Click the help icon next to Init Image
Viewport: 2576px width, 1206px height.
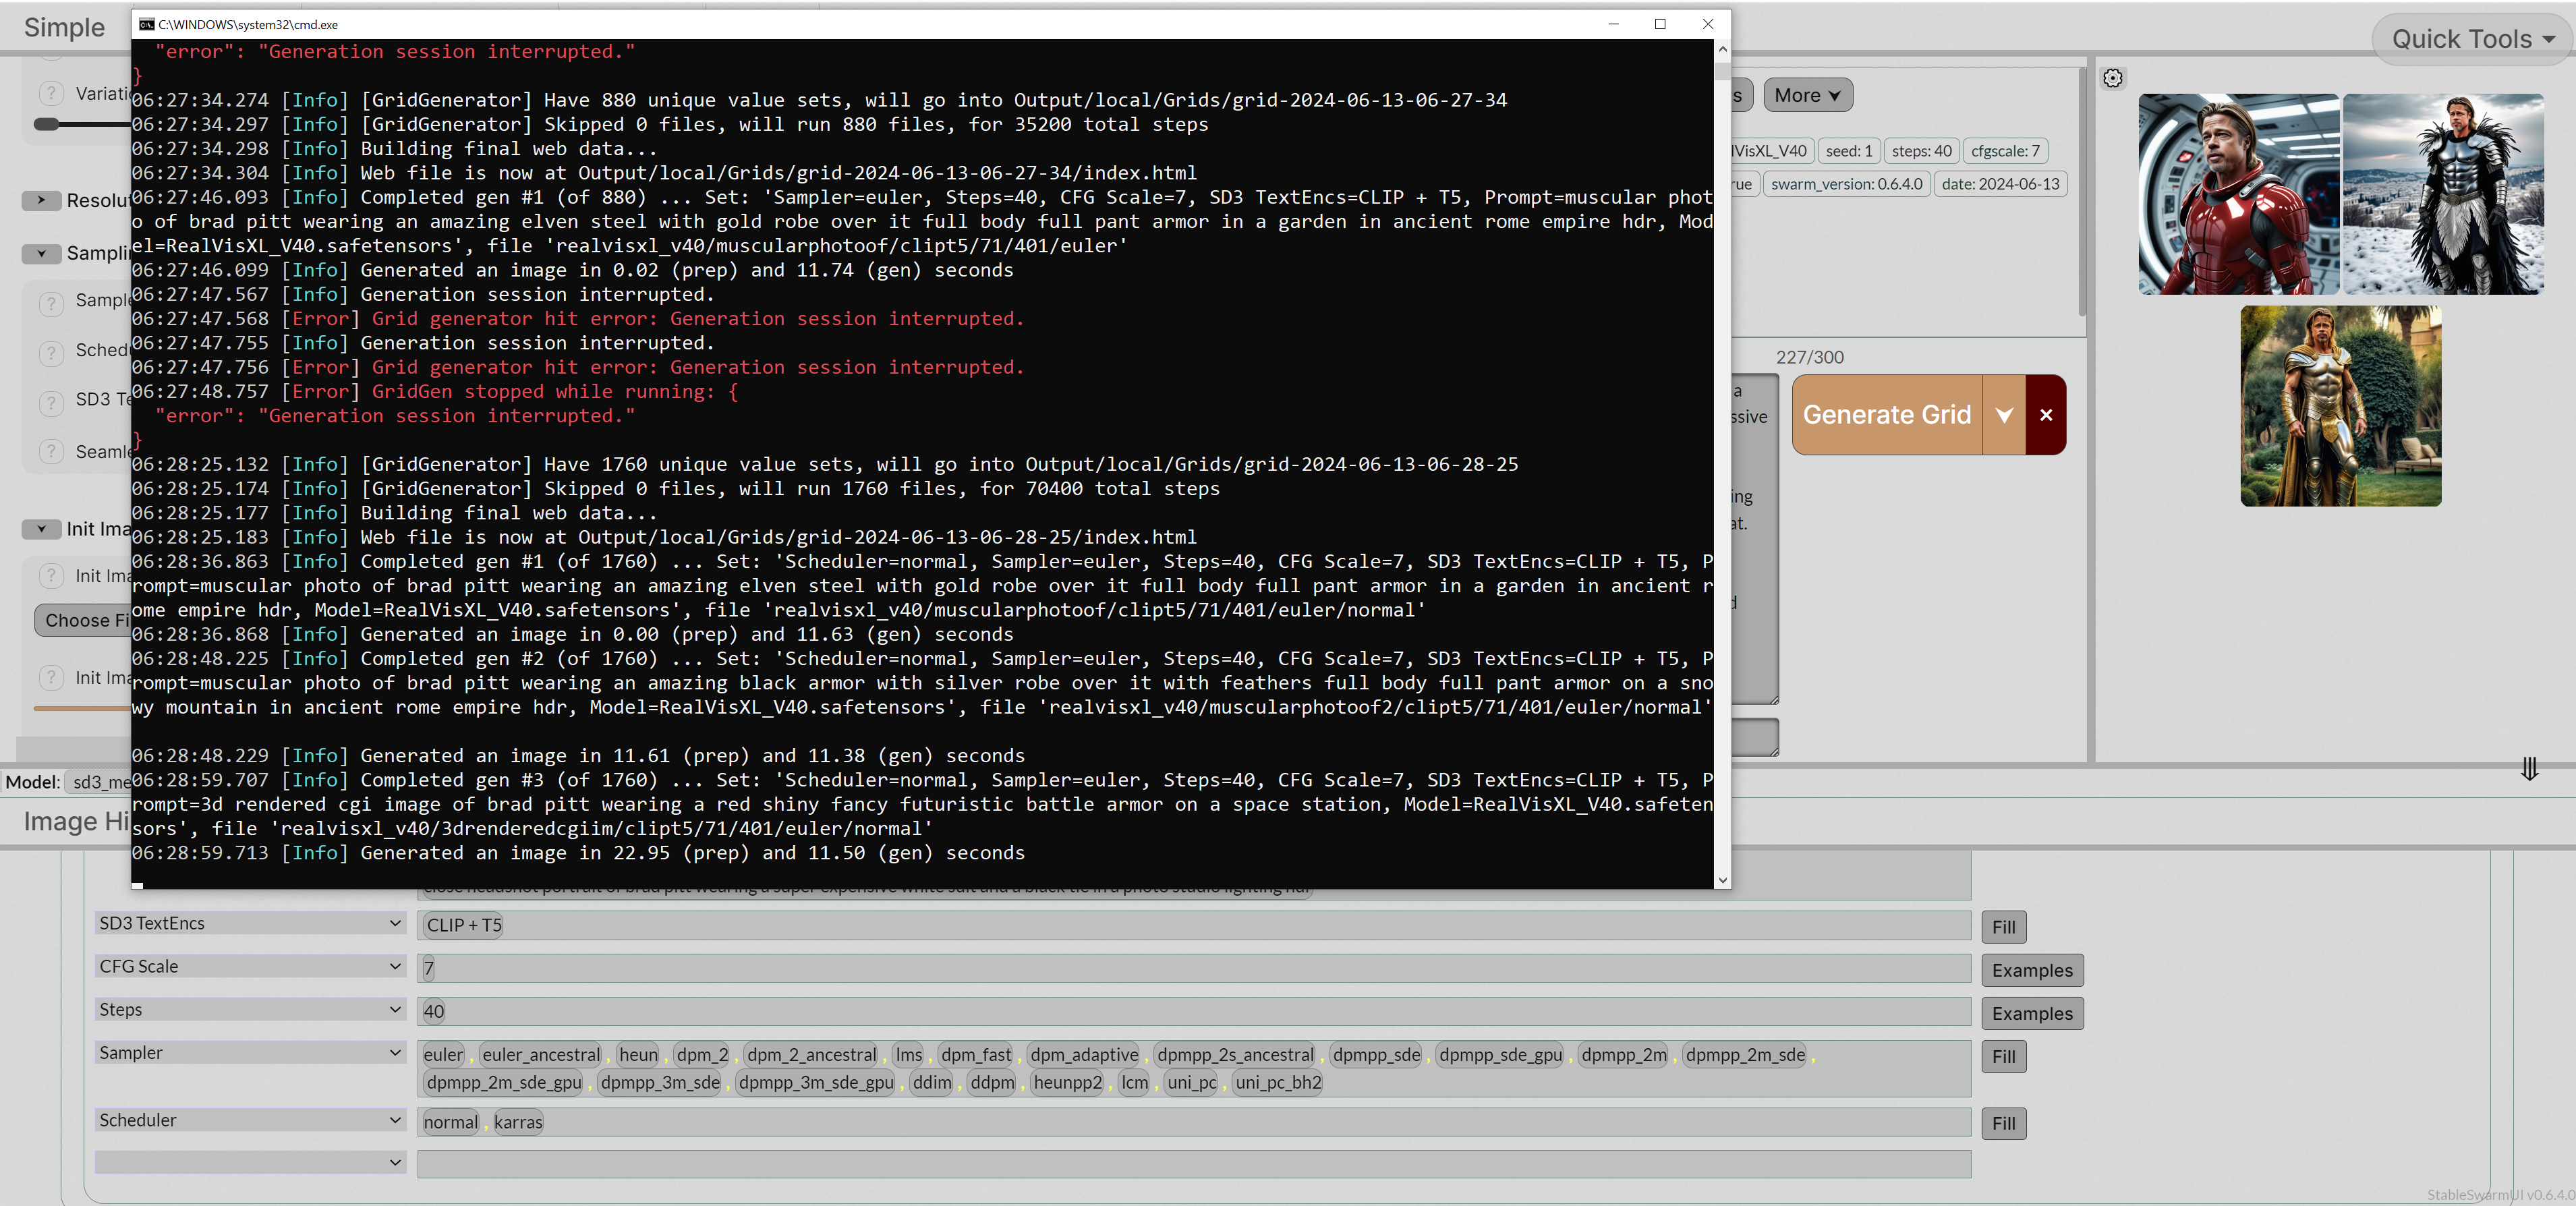point(51,576)
